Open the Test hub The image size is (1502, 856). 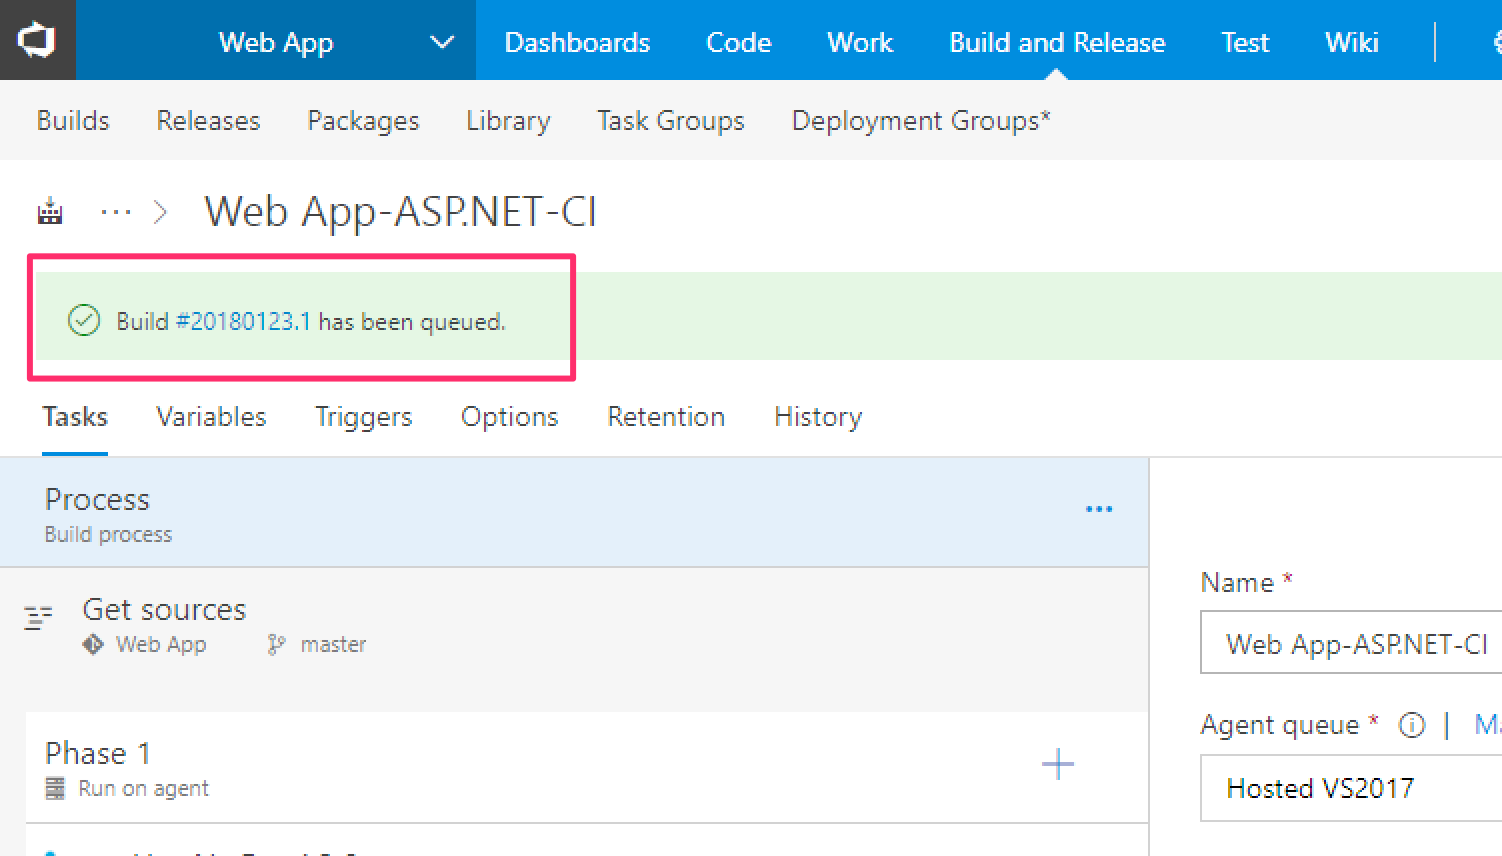tap(1244, 42)
